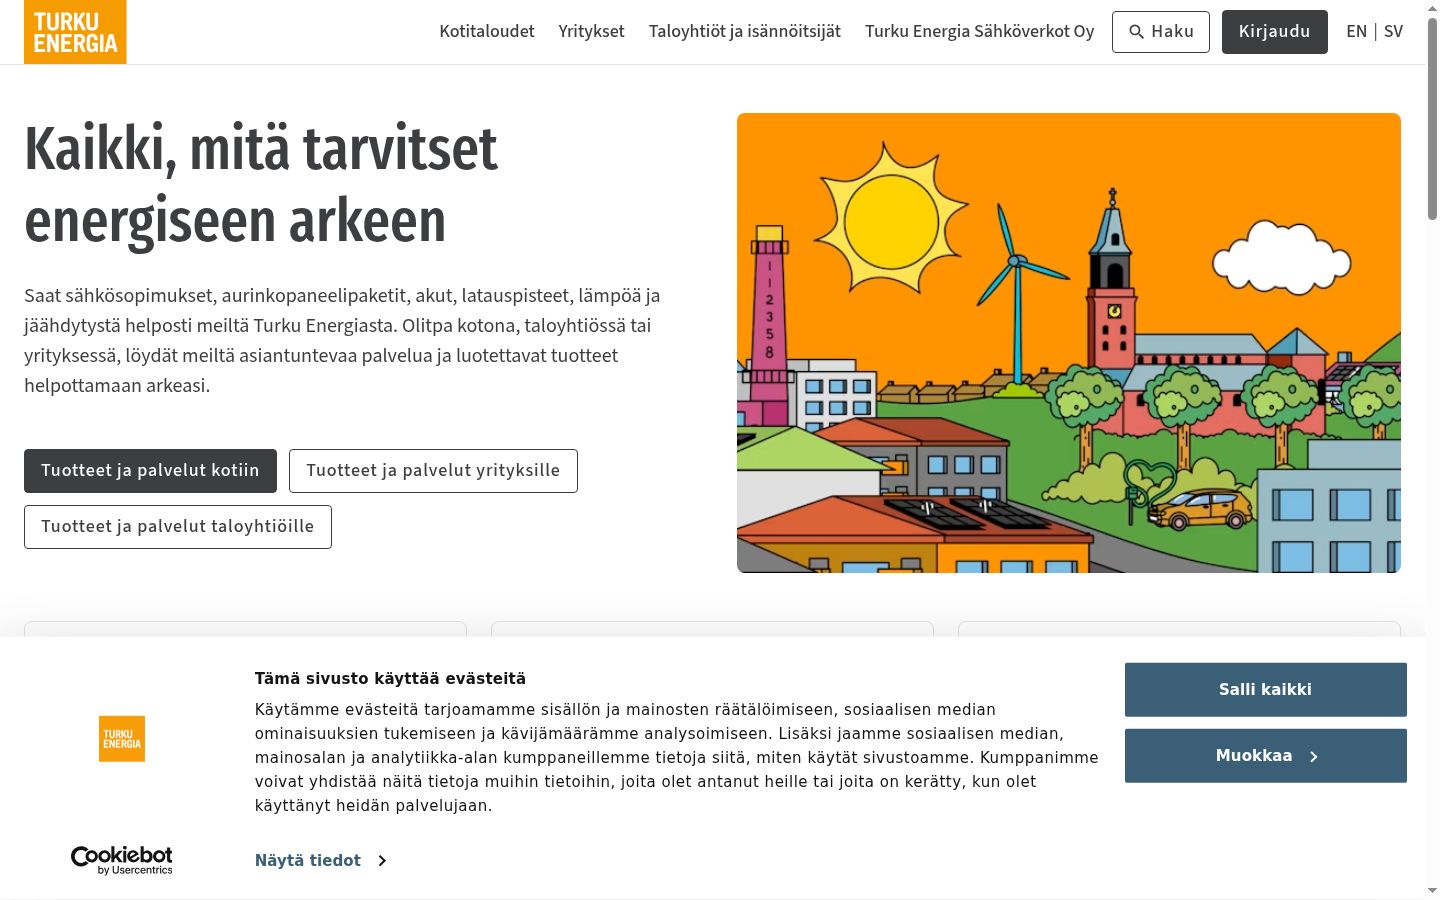Screen dimensions: 1440x900
Task: Click the scrollbar down arrow
Action: (x=1432, y=890)
